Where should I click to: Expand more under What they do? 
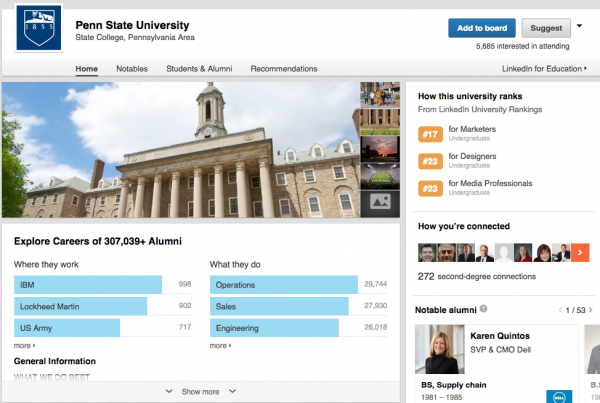pyautogui.click(x=220, y=346)
